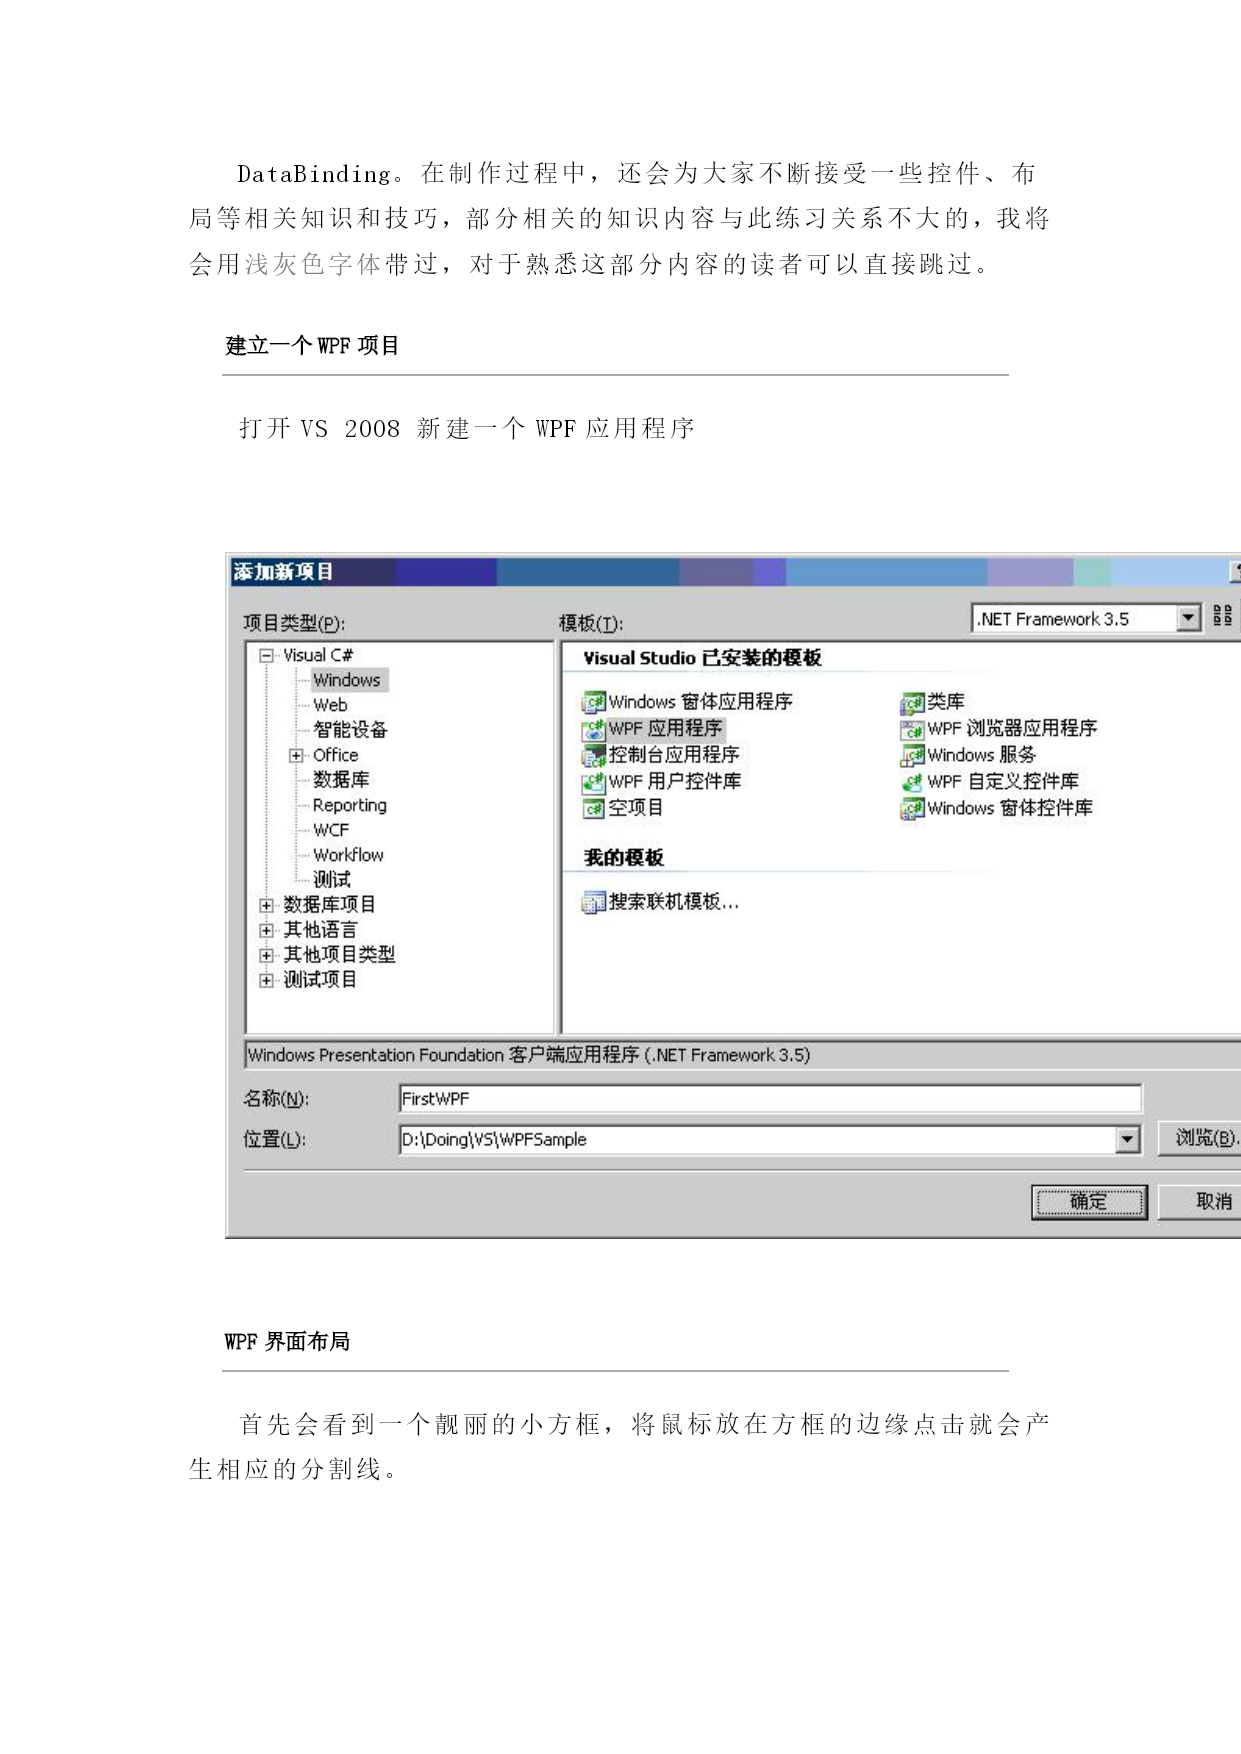This screenshot has height=1754, width=1241.
Task: Click the 模板(T) label
Action: [x=591, y=623]
